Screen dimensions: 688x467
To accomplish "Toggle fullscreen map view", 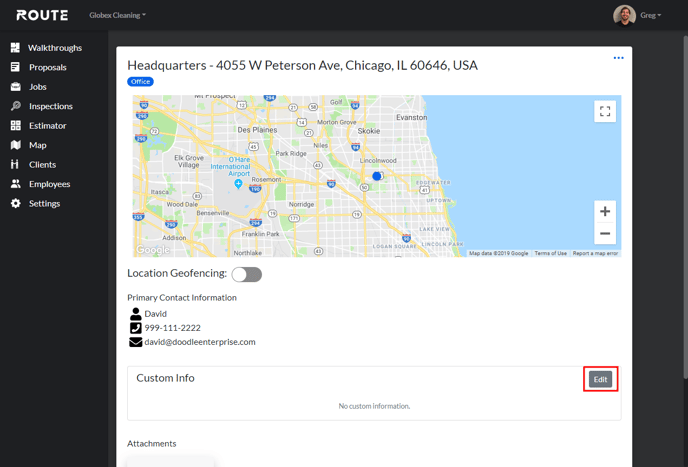I will tap(605, 111).
